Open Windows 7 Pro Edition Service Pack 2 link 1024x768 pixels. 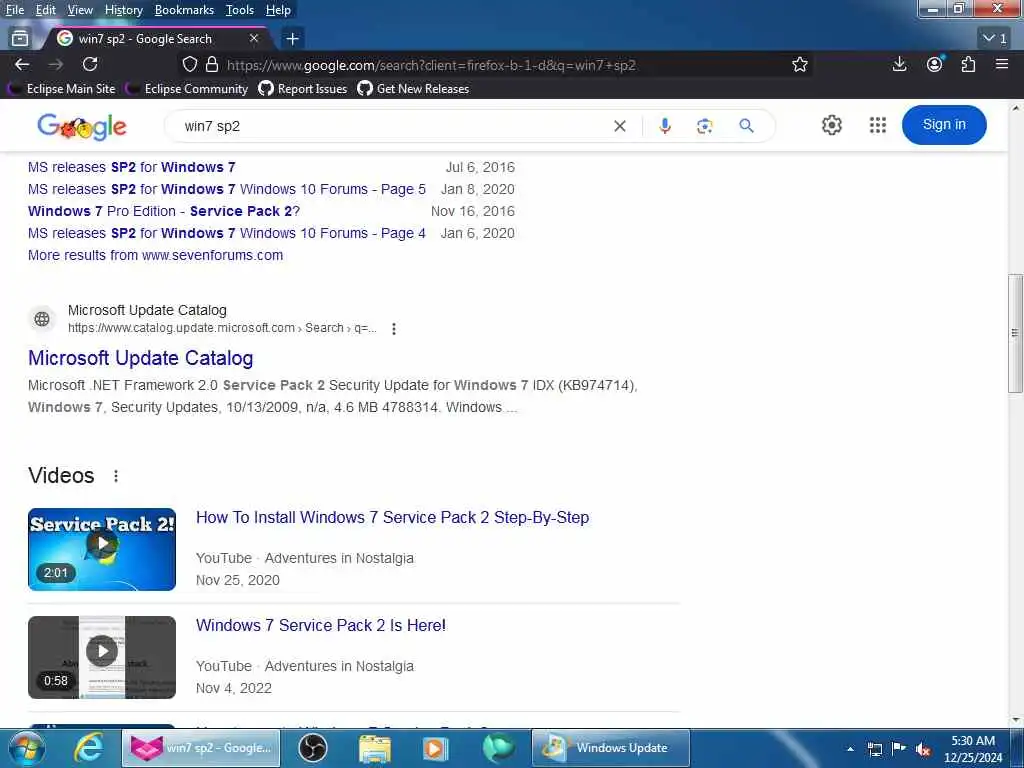(x=164, y=211)
